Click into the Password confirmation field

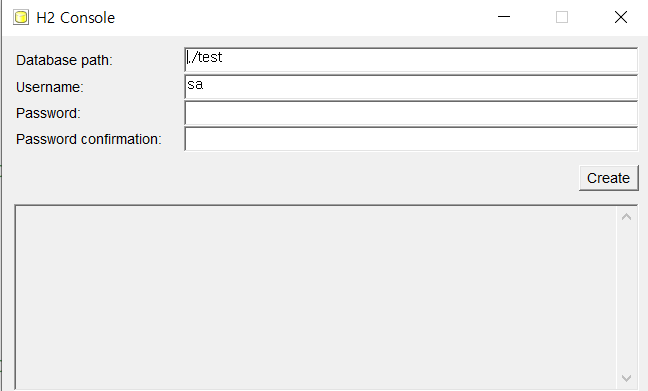click(411, 139)
